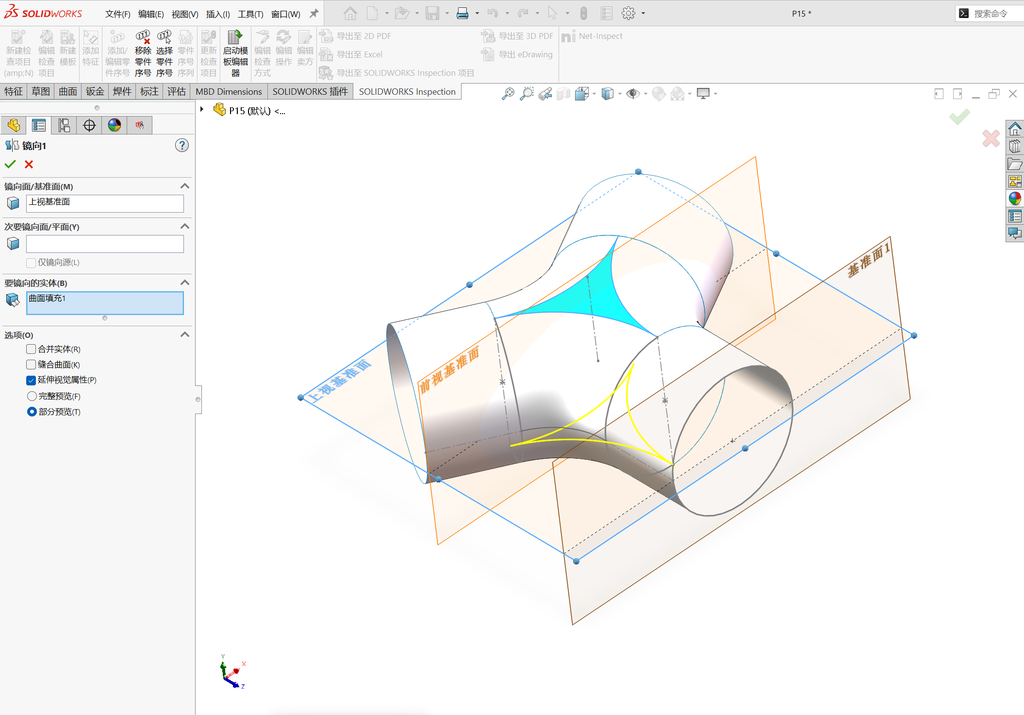Click 上视基准面 mirror plane field

[x=105, y=203]
